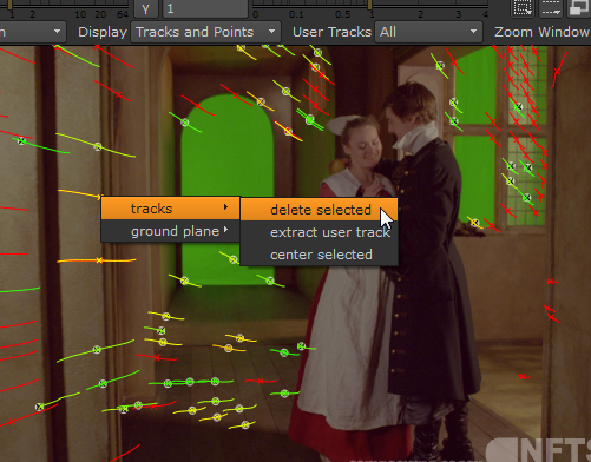Choose center selected menu entry
The image size is (591, 462).
320,254
